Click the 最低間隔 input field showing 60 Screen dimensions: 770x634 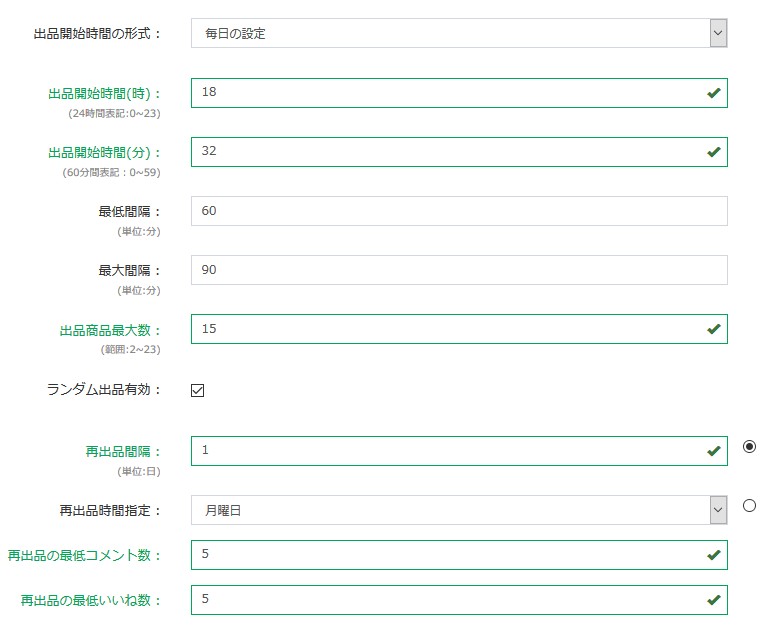458,211
